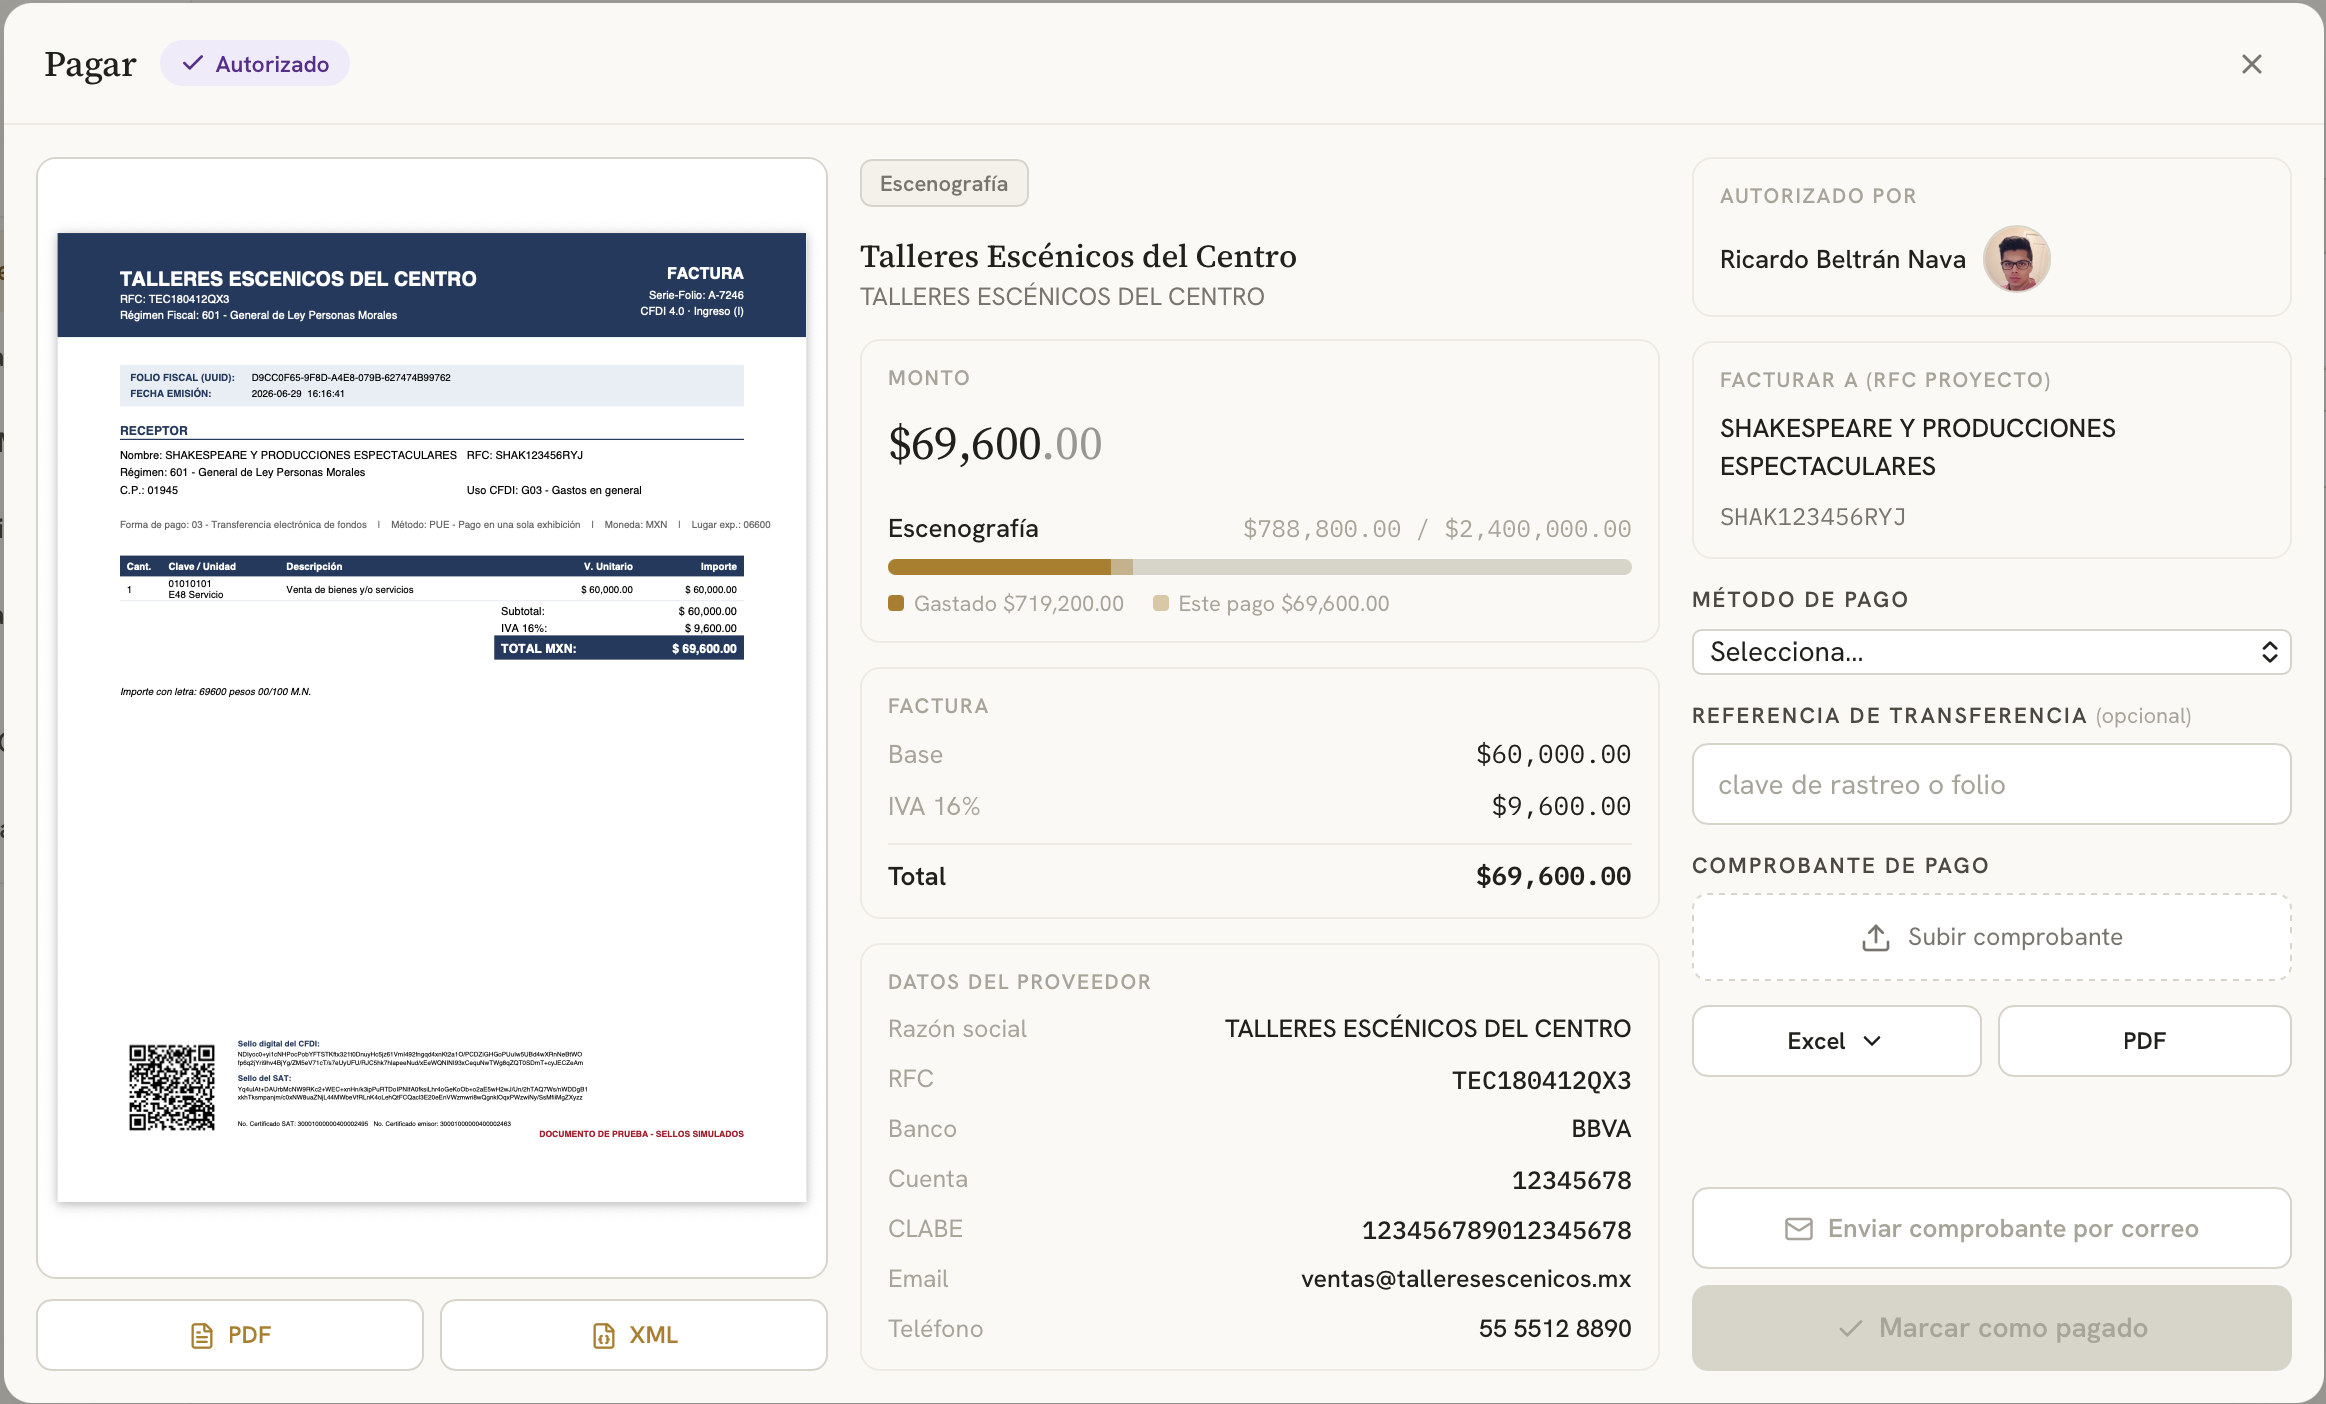Click Marcar como pagado button
Viewport: 2326px width, 1404px height.
click(x=1991, y=1328)
